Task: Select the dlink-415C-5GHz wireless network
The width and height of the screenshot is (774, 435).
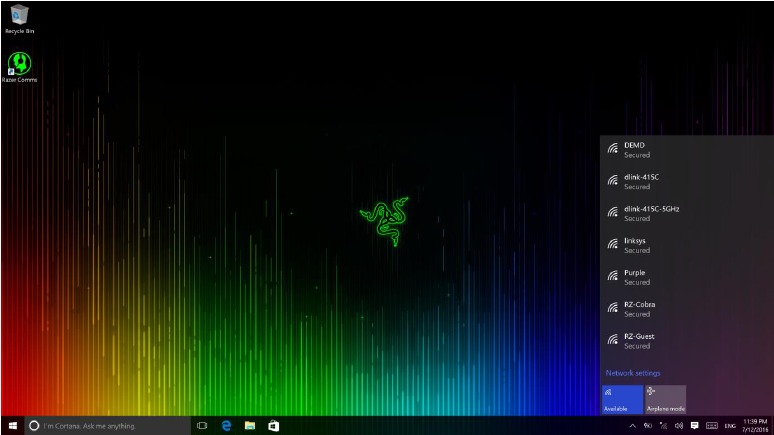Action: pos(687,213)
